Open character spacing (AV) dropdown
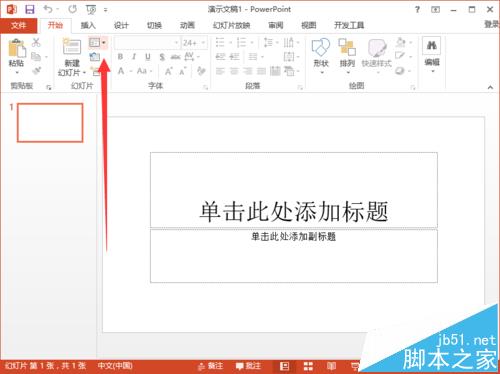The height and width of the screenshot is (374, 500). 191,57
